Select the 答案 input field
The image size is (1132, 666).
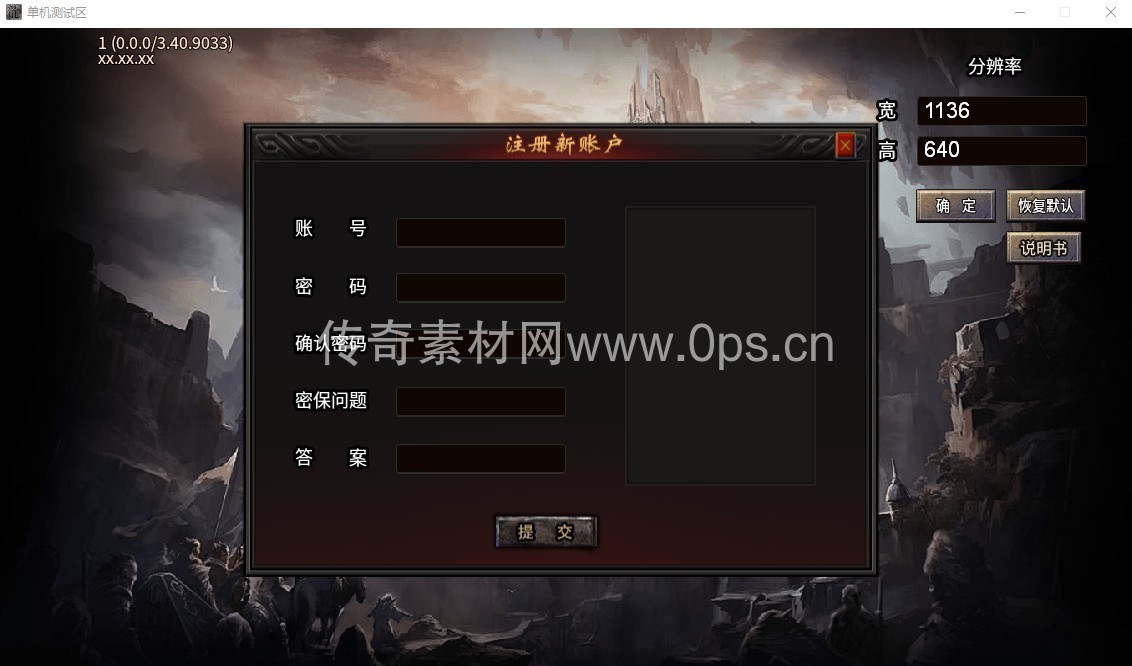point(481,458)
